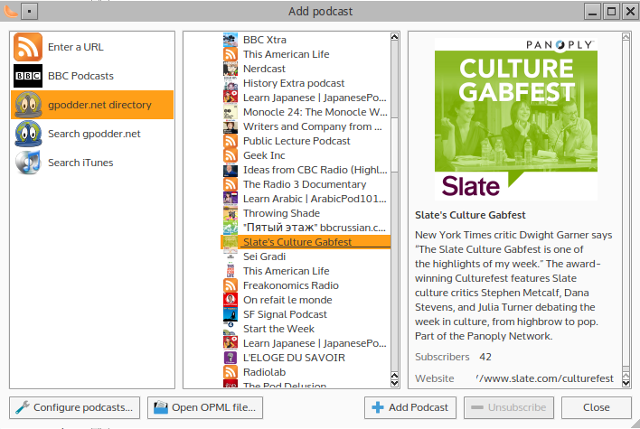Click the Subscribers count 42
This screenshot has height=429, width=640.
tap(485, 357)
